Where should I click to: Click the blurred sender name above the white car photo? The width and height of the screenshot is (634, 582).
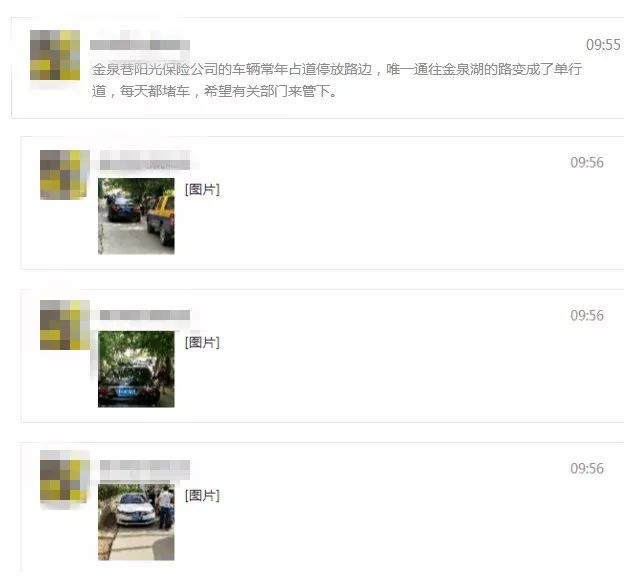(x=145, y=470)
